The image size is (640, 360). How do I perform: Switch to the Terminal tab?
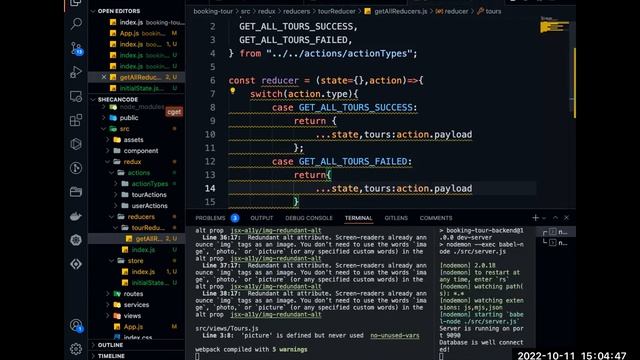coord(358,218)
